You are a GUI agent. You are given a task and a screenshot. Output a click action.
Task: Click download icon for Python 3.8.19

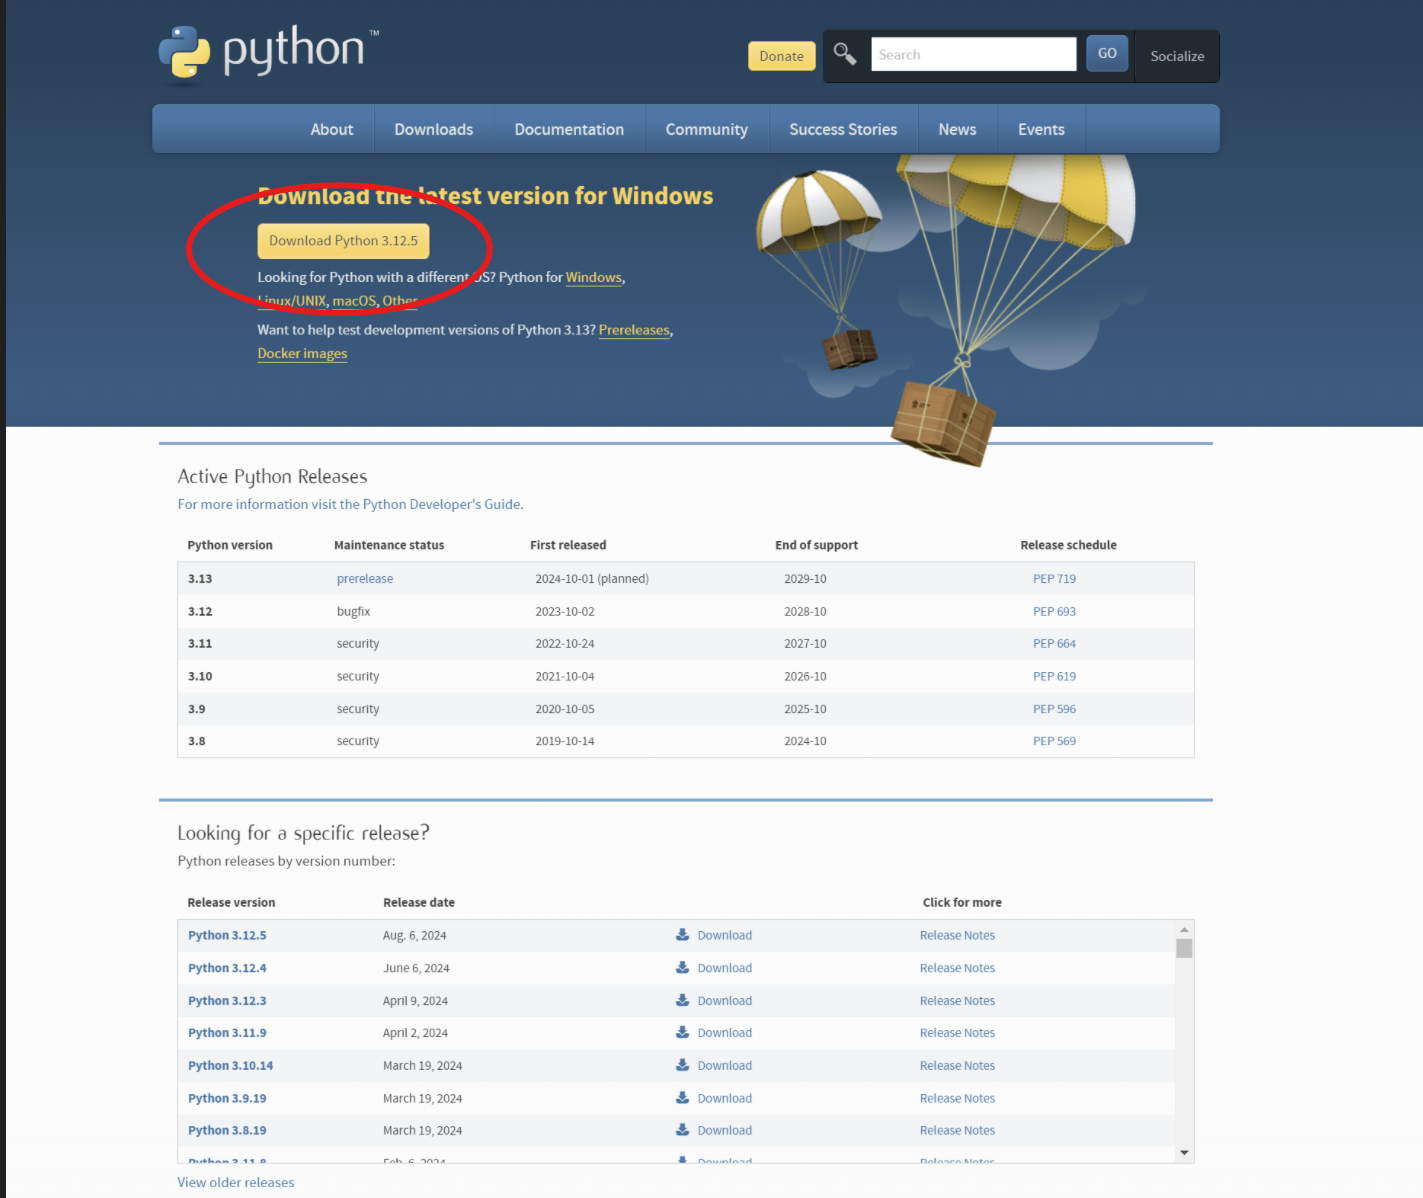(682, 1130)
